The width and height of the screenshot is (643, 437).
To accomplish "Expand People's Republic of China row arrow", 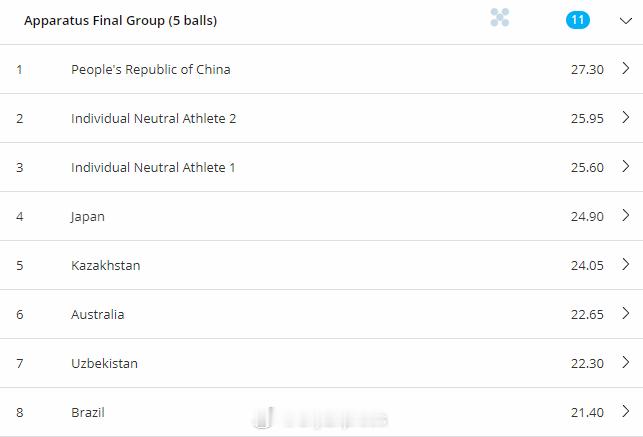I will pyautogui.click(x=626, y=69).
